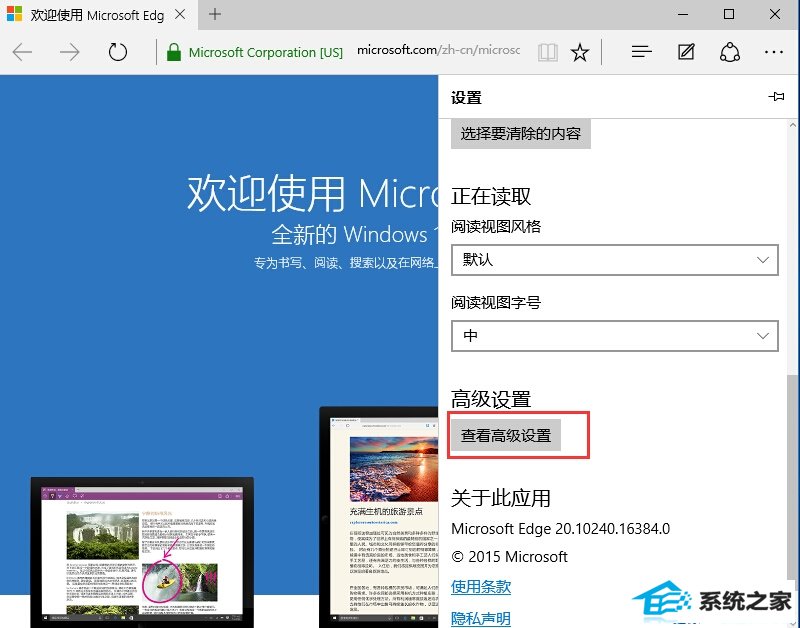Image resolution: width=800 pixels, height=628 pixels.
Task: Open the 阅读视图字号 dropdown
Action: (x=615, y=336)
